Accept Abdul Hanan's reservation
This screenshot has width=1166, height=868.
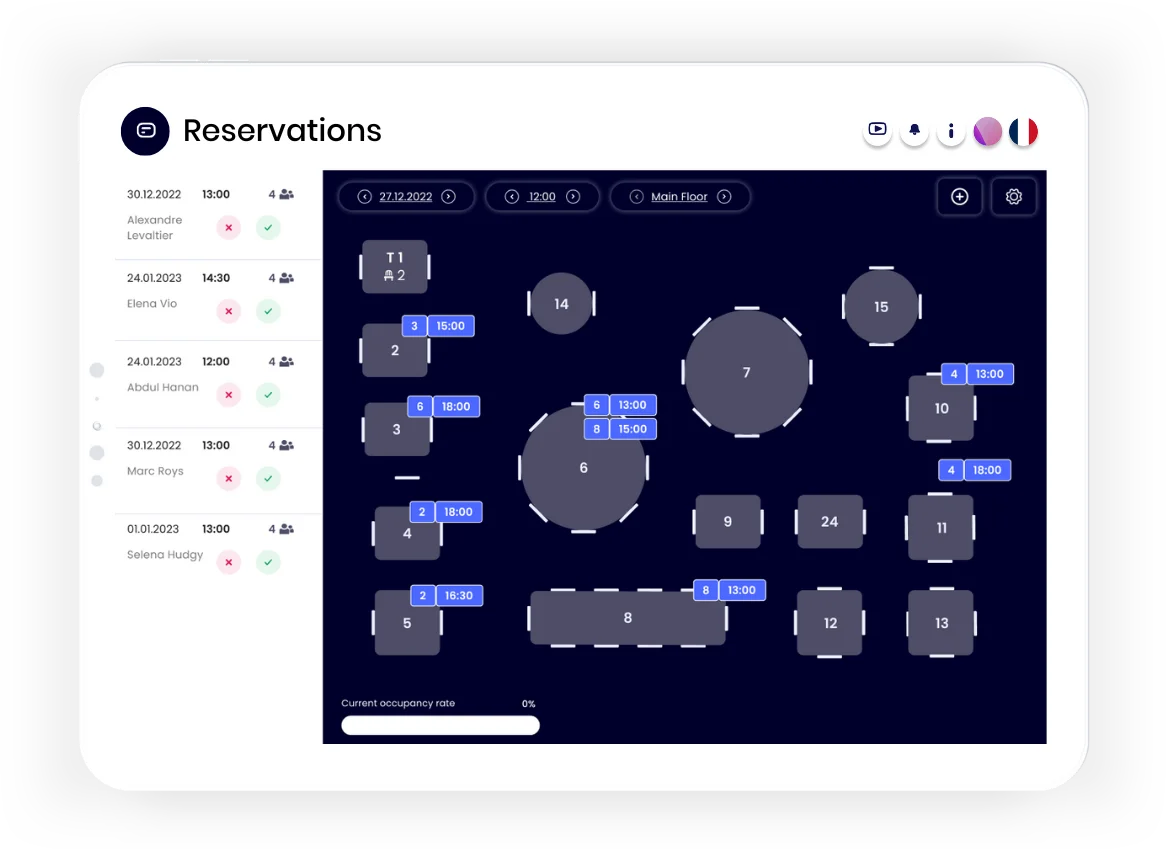coord(268,395)
